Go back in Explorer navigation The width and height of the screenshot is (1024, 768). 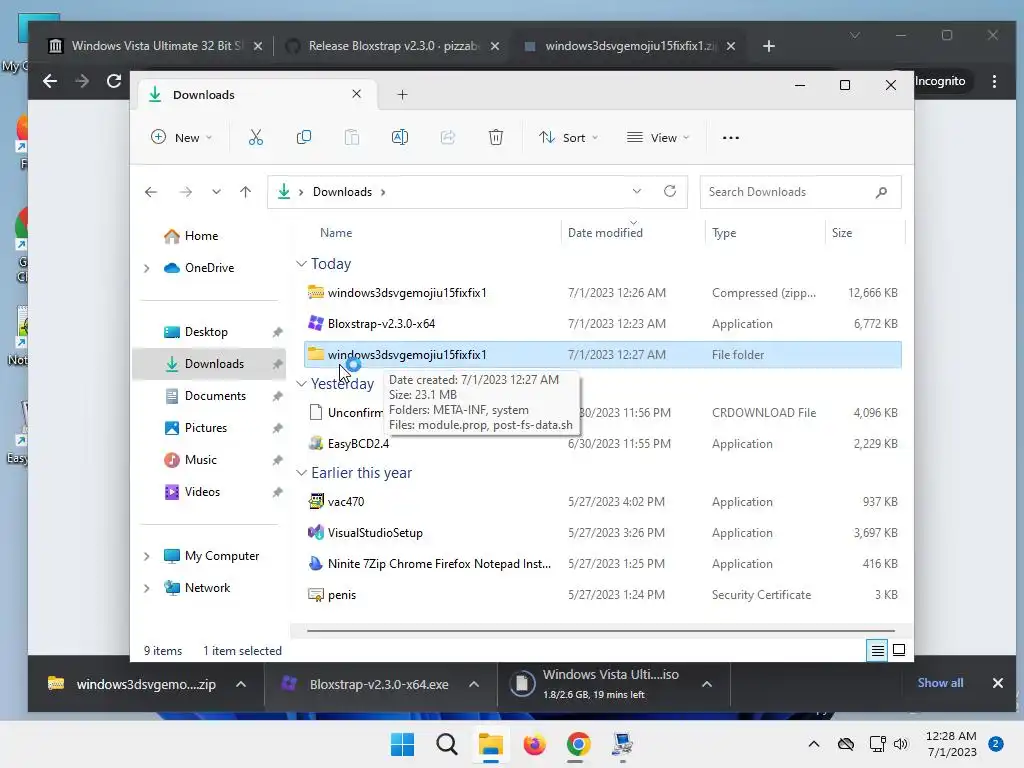[x=151, y=192]
